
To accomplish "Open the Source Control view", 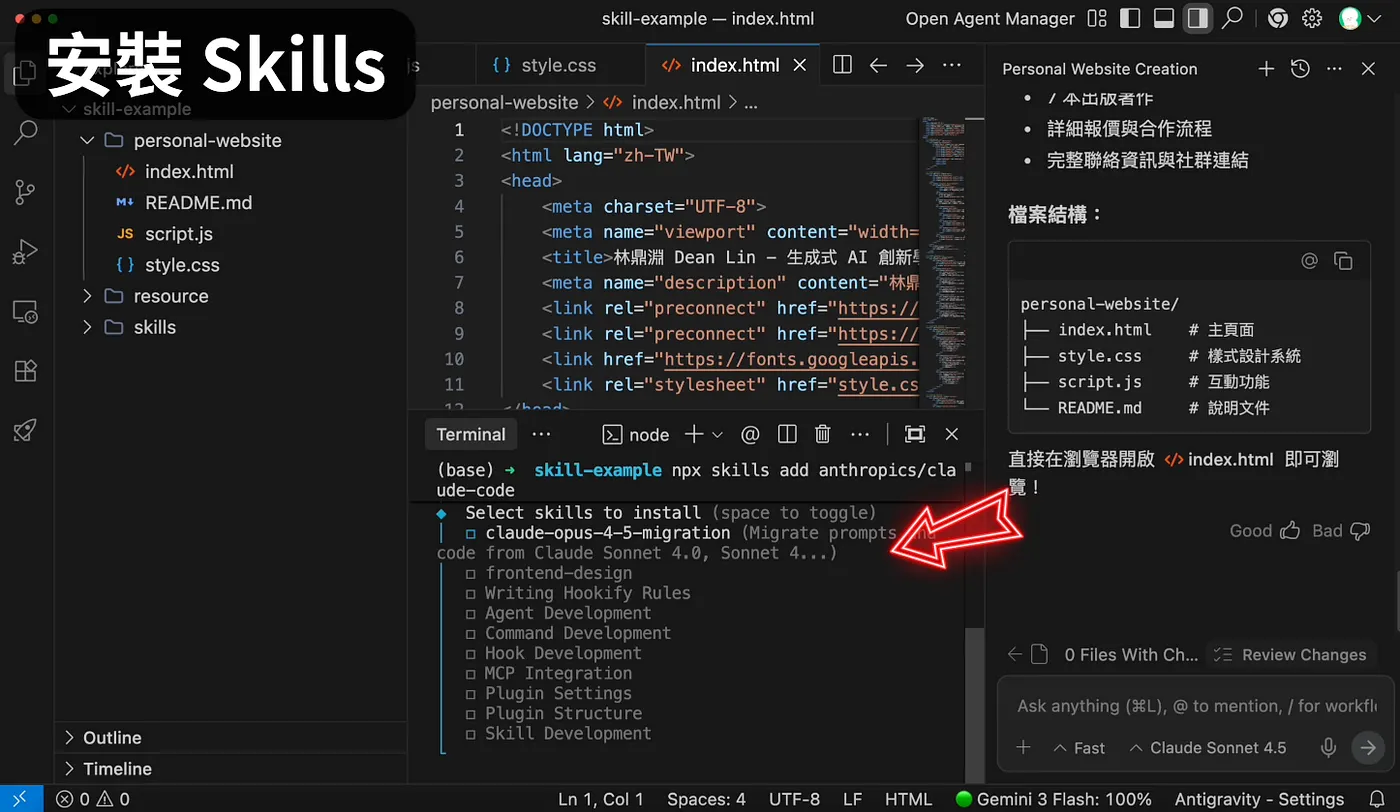I will click(26, 192).
